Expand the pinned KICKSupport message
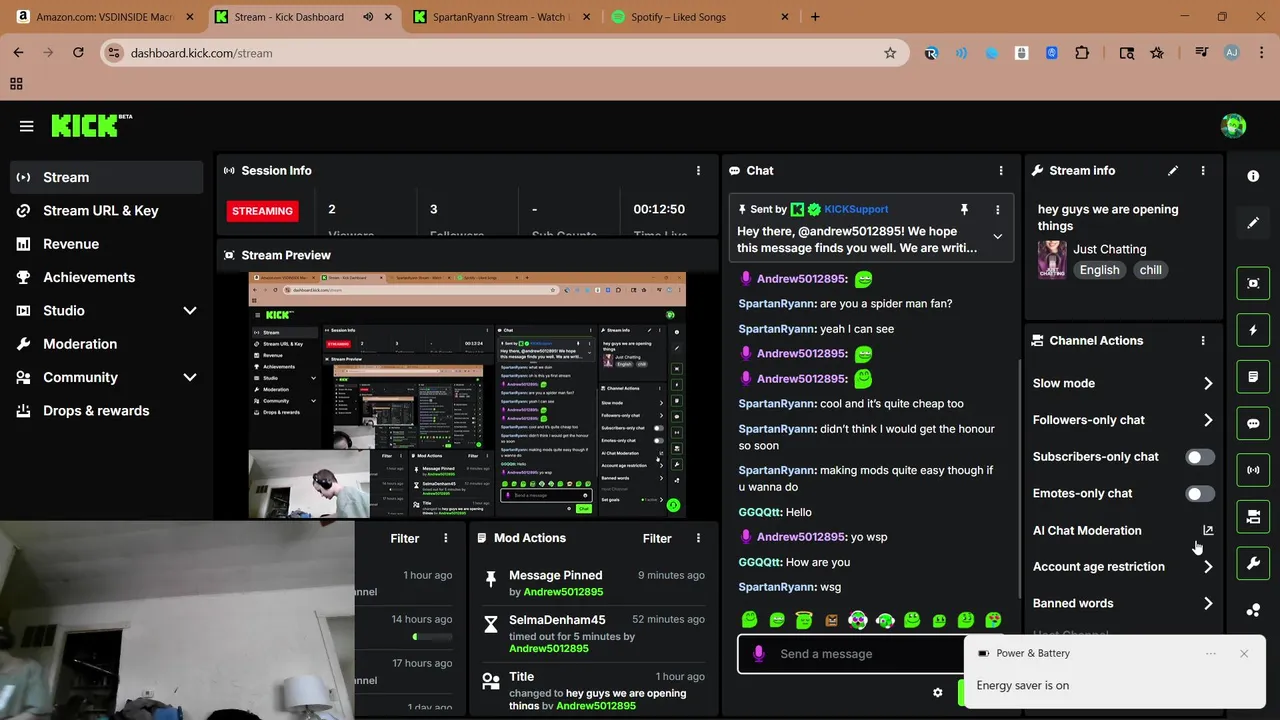This screenshot has height=720, width=1280. click(997, 237)
